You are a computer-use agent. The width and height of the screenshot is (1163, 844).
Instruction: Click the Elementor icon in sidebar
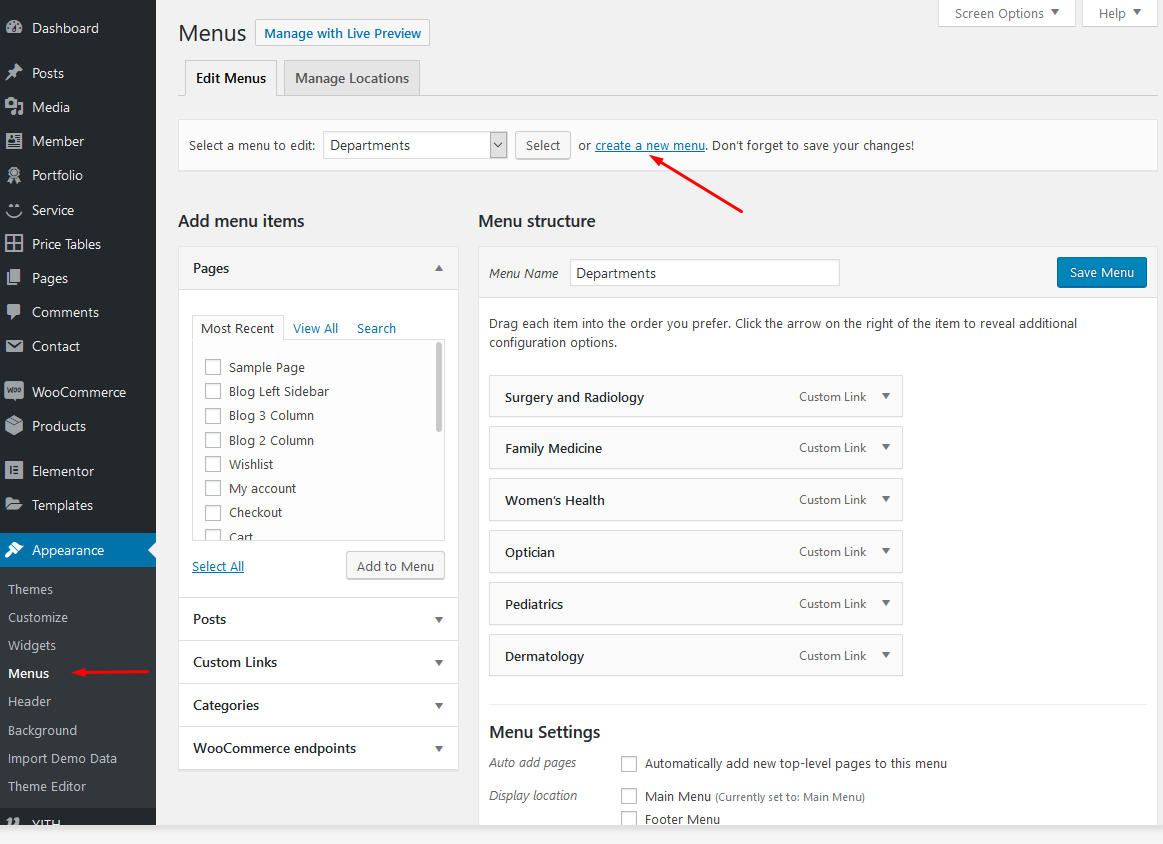(14, 471)
